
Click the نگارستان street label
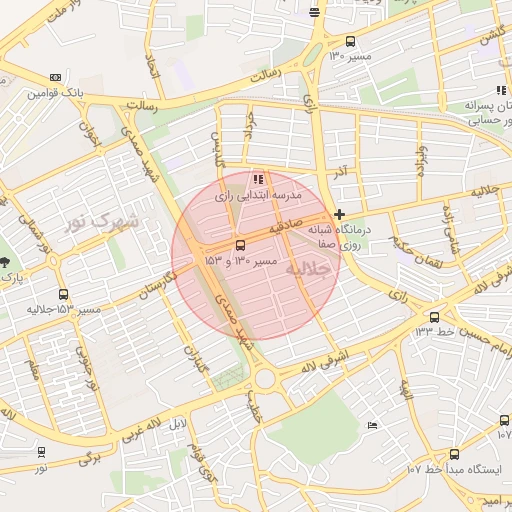[x=158, y=285]
